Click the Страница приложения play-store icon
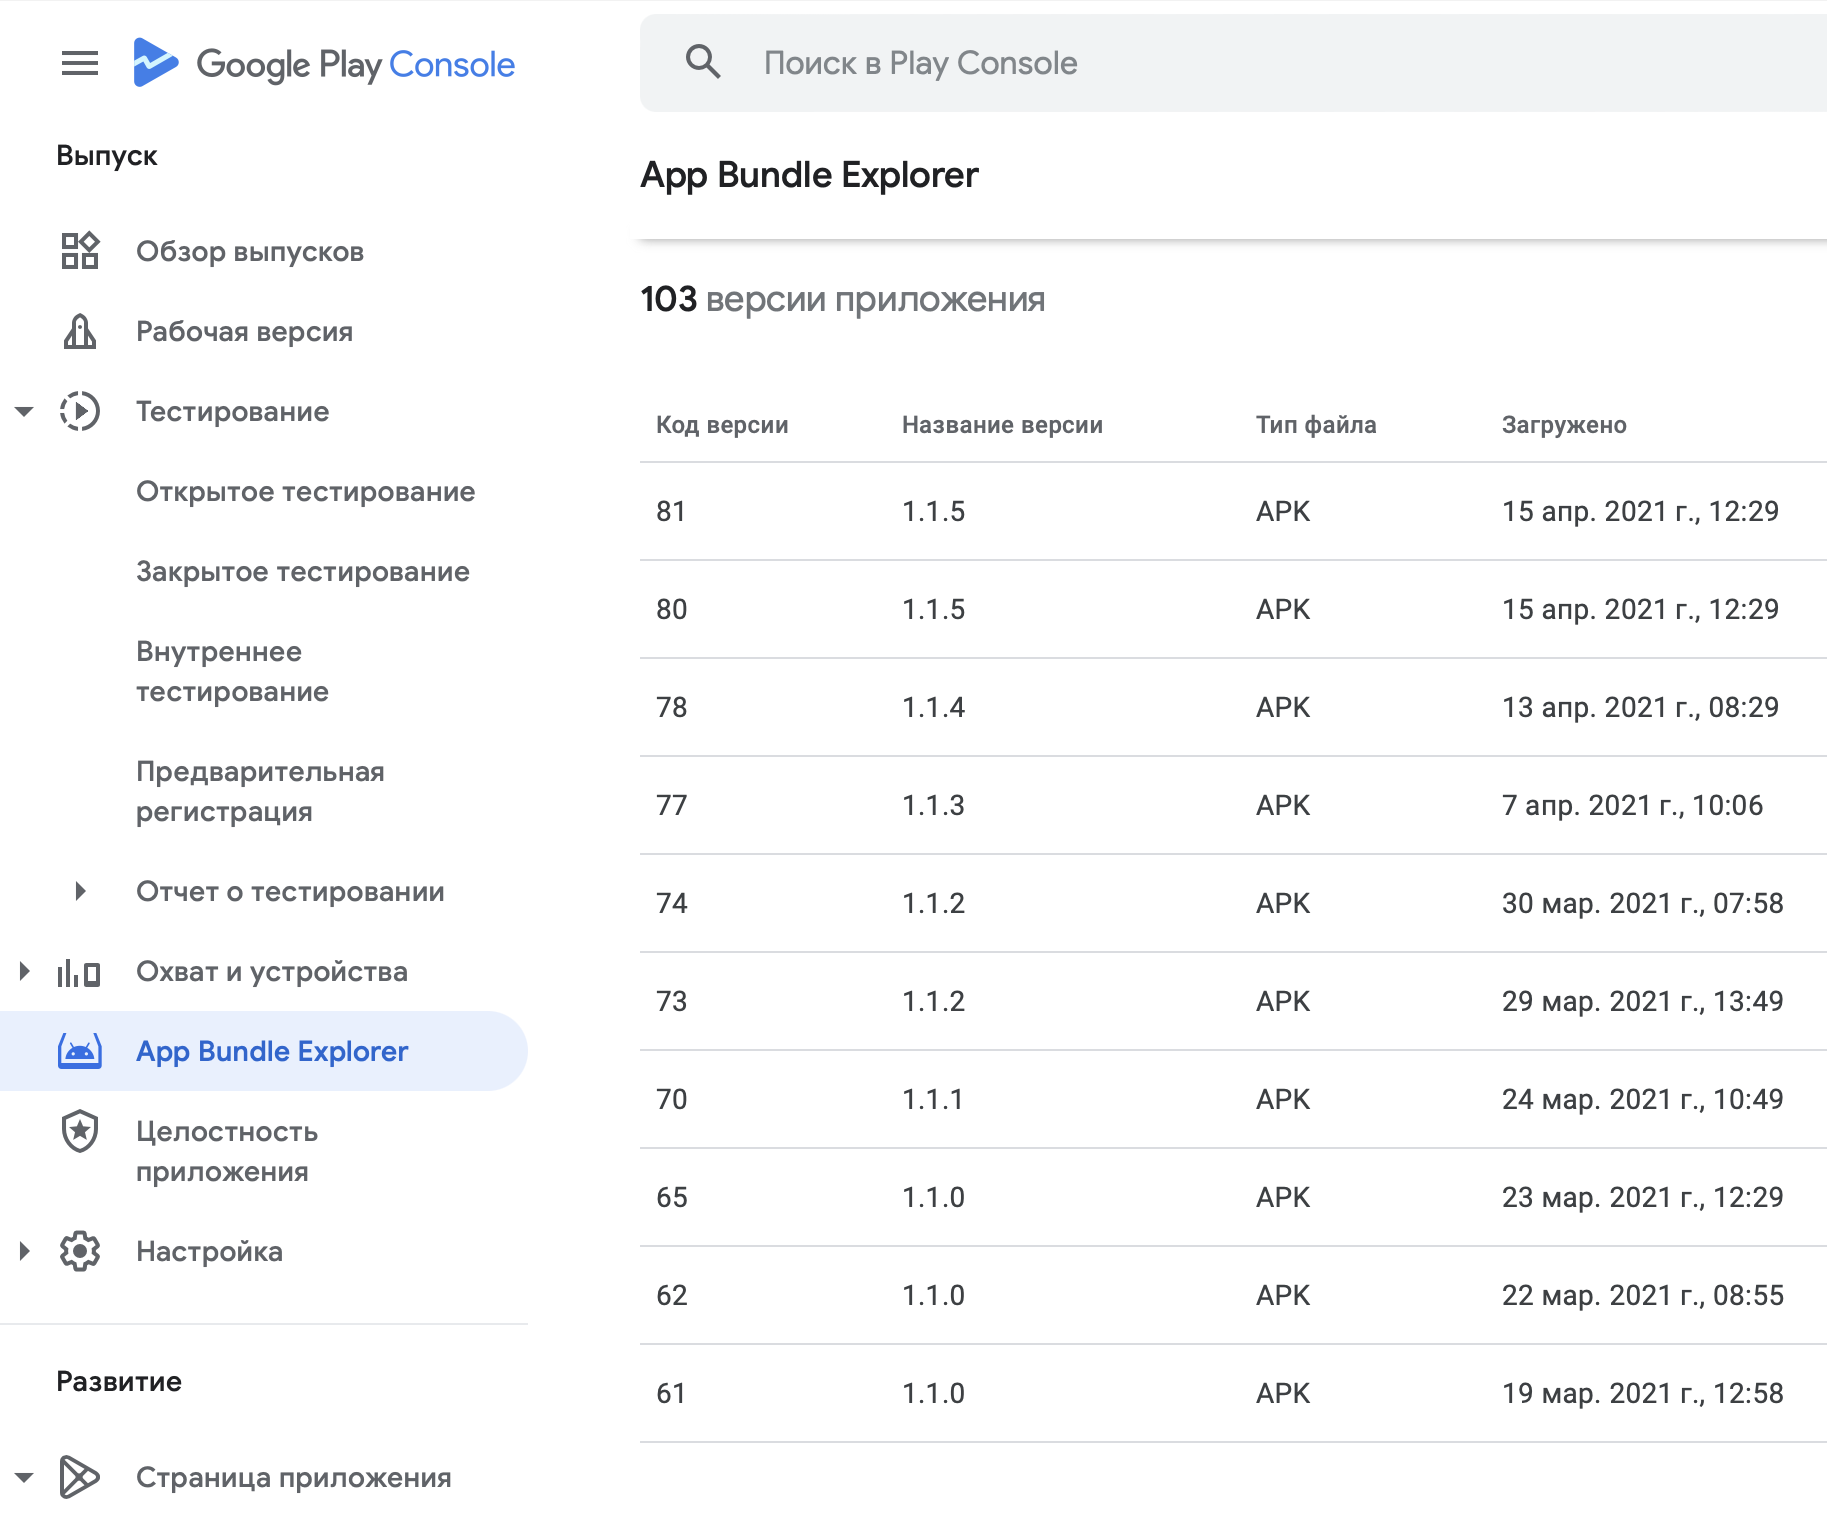 [80, 1477]
